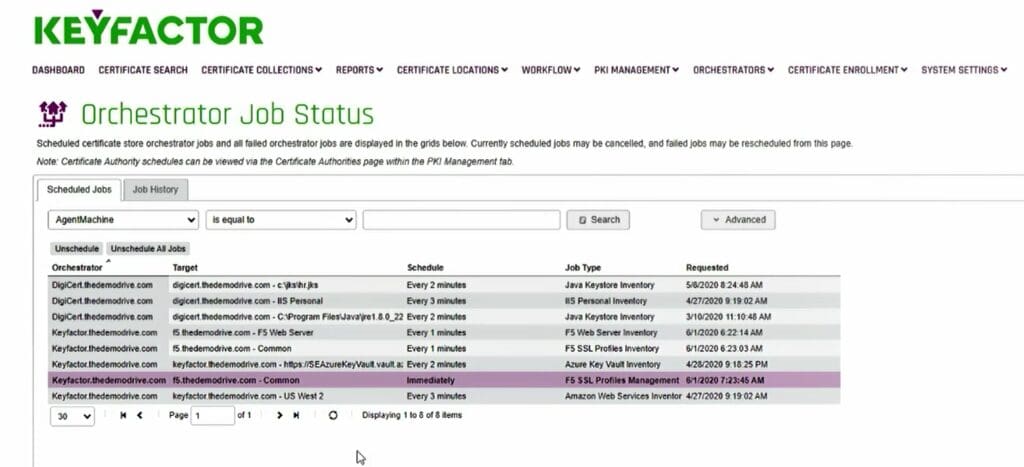This screenshot has width=1024, height=467.
Task: Expand the PKI Management menu
Action: [636, 70]
